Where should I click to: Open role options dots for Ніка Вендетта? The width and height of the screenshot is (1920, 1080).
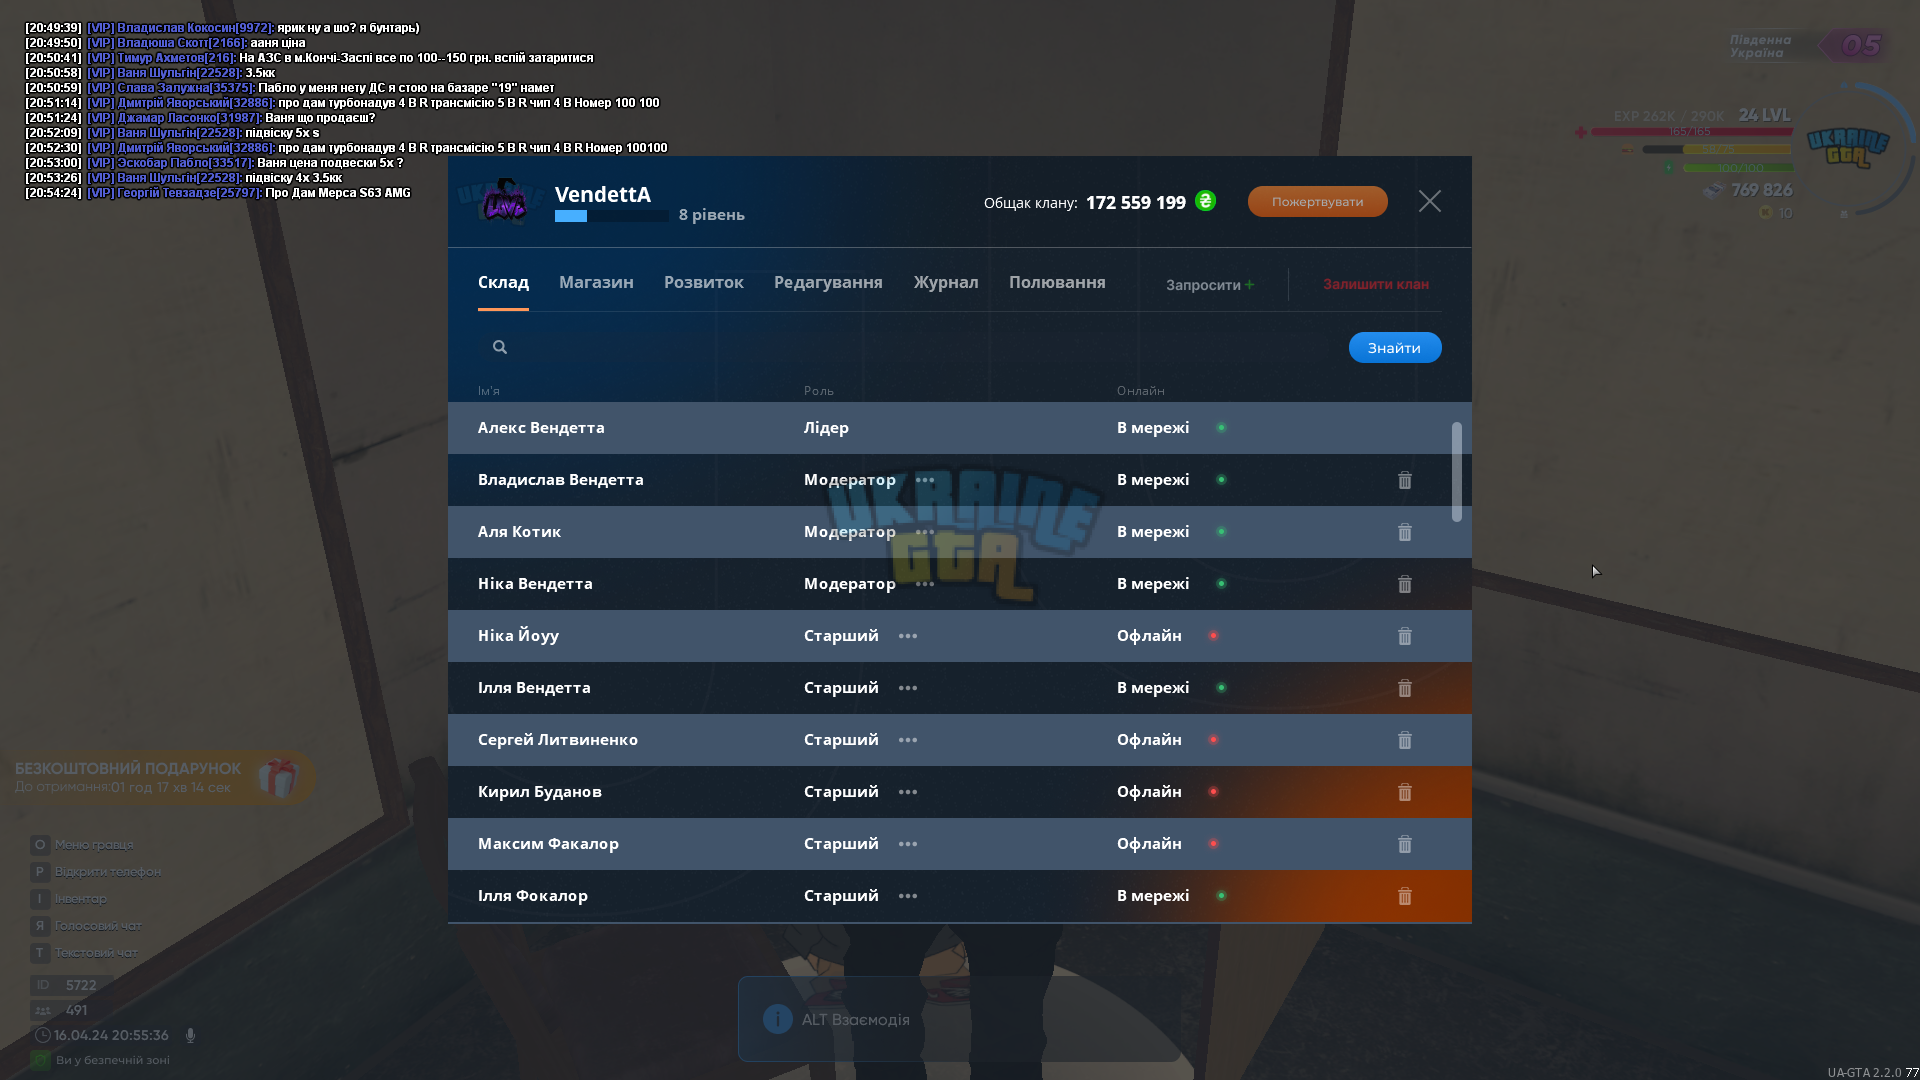(x=925, y=584)
